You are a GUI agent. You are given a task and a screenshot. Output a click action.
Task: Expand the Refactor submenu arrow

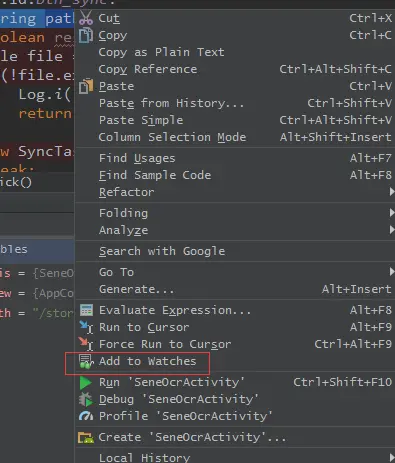coord(392,192)
